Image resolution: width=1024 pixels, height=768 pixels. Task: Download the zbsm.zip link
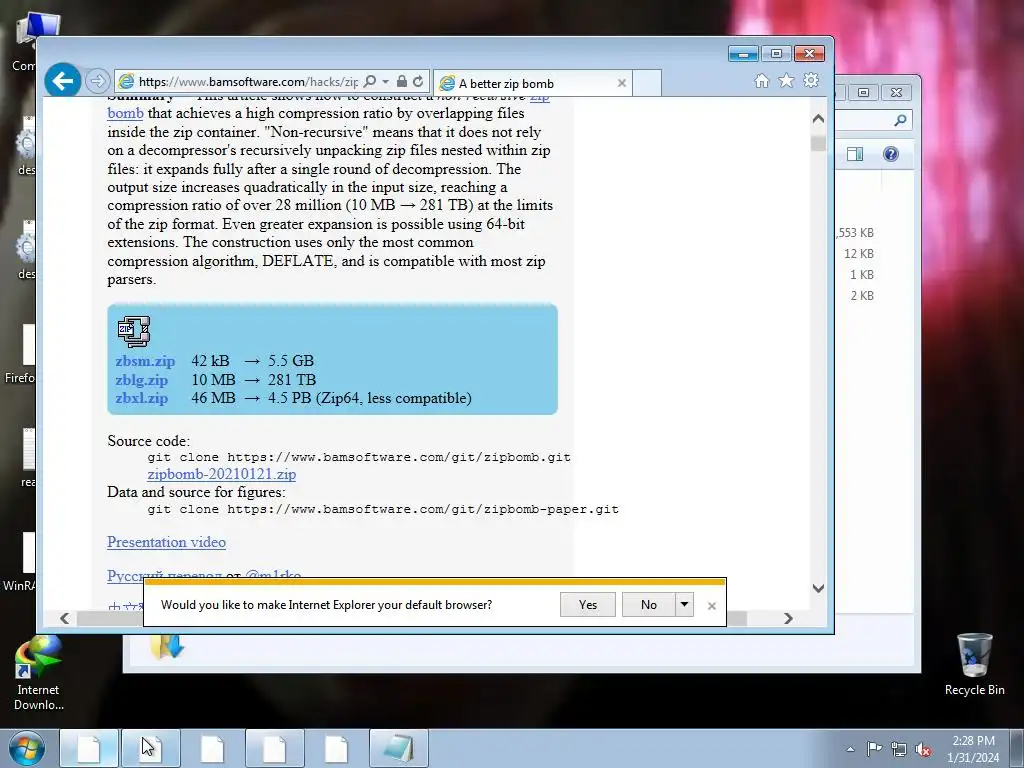pos(145,361)
